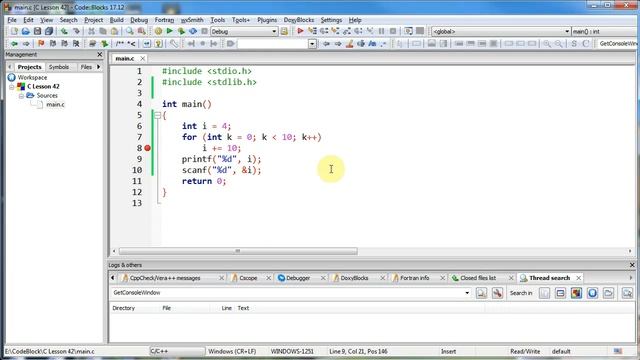Open the Closed files list tab
Image resolution: width=640 pixels, height=360 pixels.
478,278
